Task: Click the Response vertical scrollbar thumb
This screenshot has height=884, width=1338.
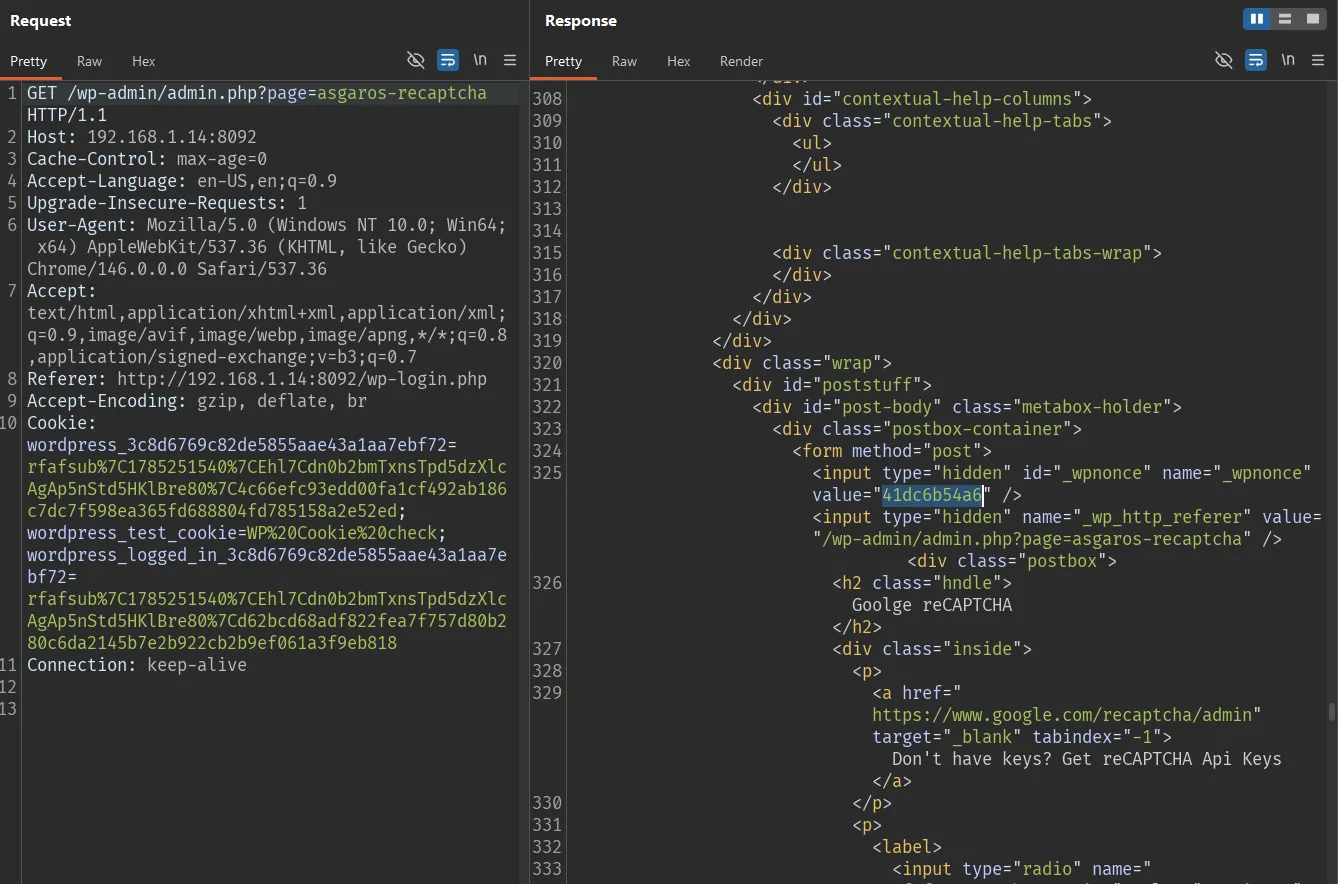Action: 1331,711
